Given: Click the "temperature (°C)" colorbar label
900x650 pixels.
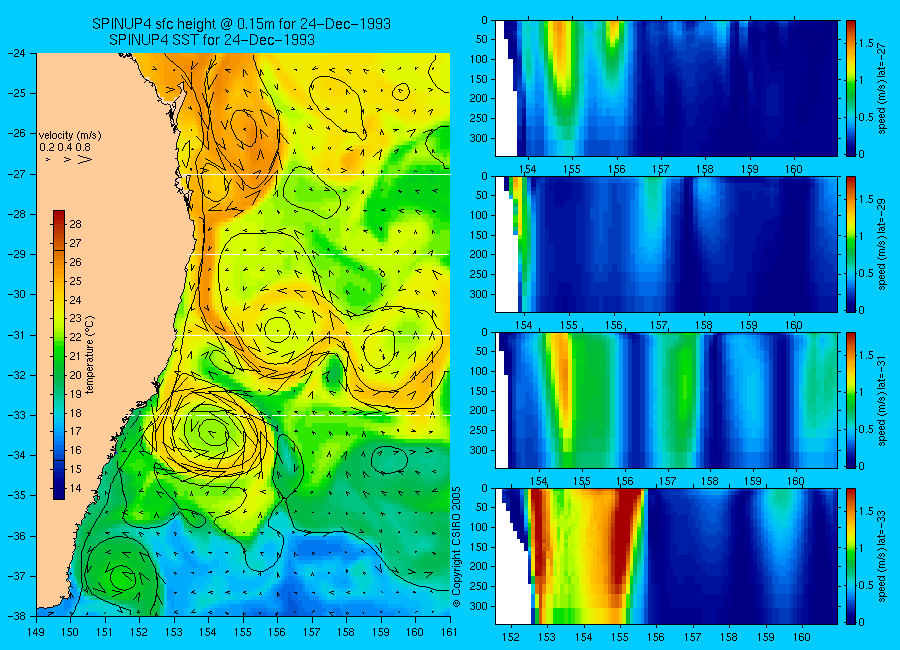Looking at the screenshot, I should tap(90, 355).
